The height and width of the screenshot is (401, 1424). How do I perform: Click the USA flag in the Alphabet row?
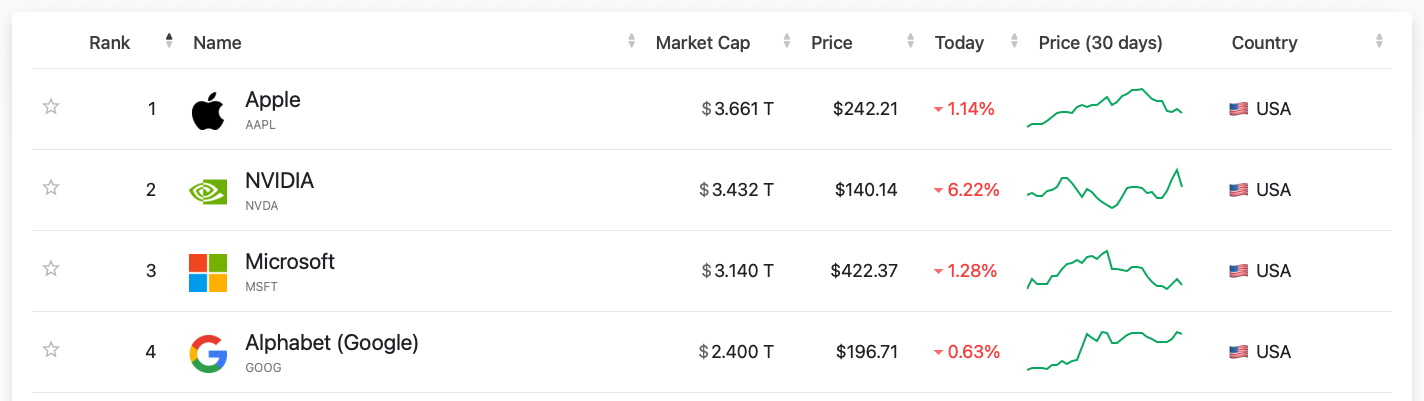point(1238,352)
